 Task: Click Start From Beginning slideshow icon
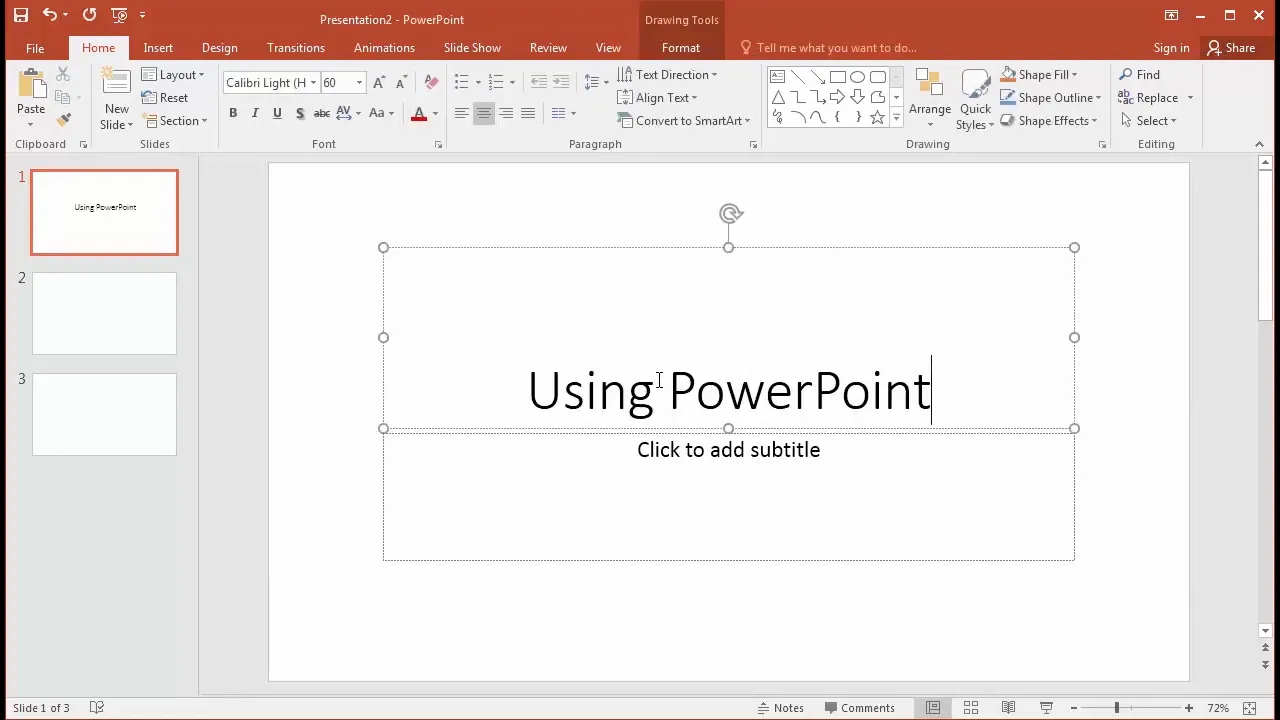click(120, 15)
